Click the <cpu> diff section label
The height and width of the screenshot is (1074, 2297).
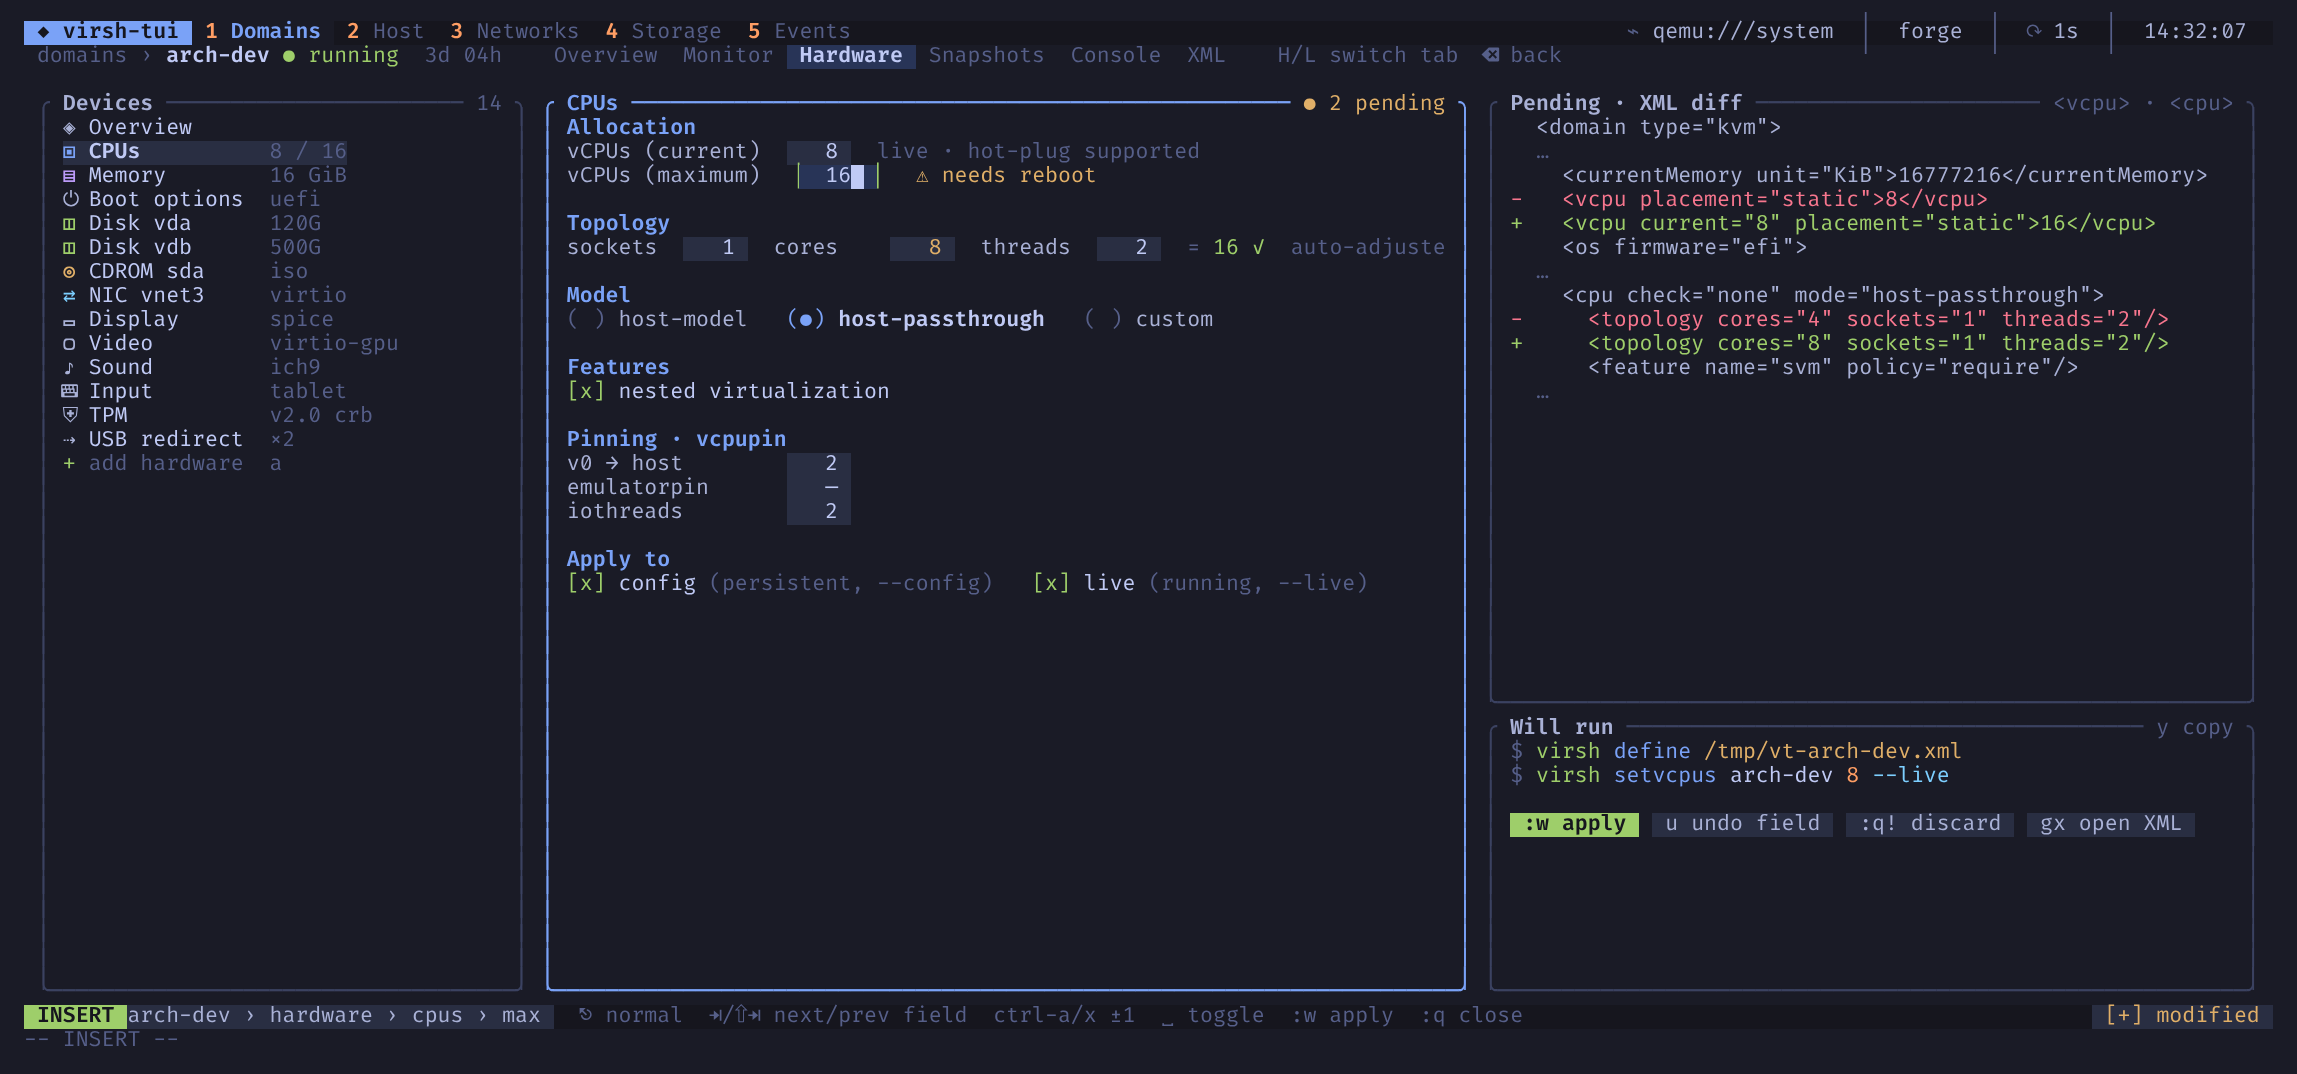2201,103
